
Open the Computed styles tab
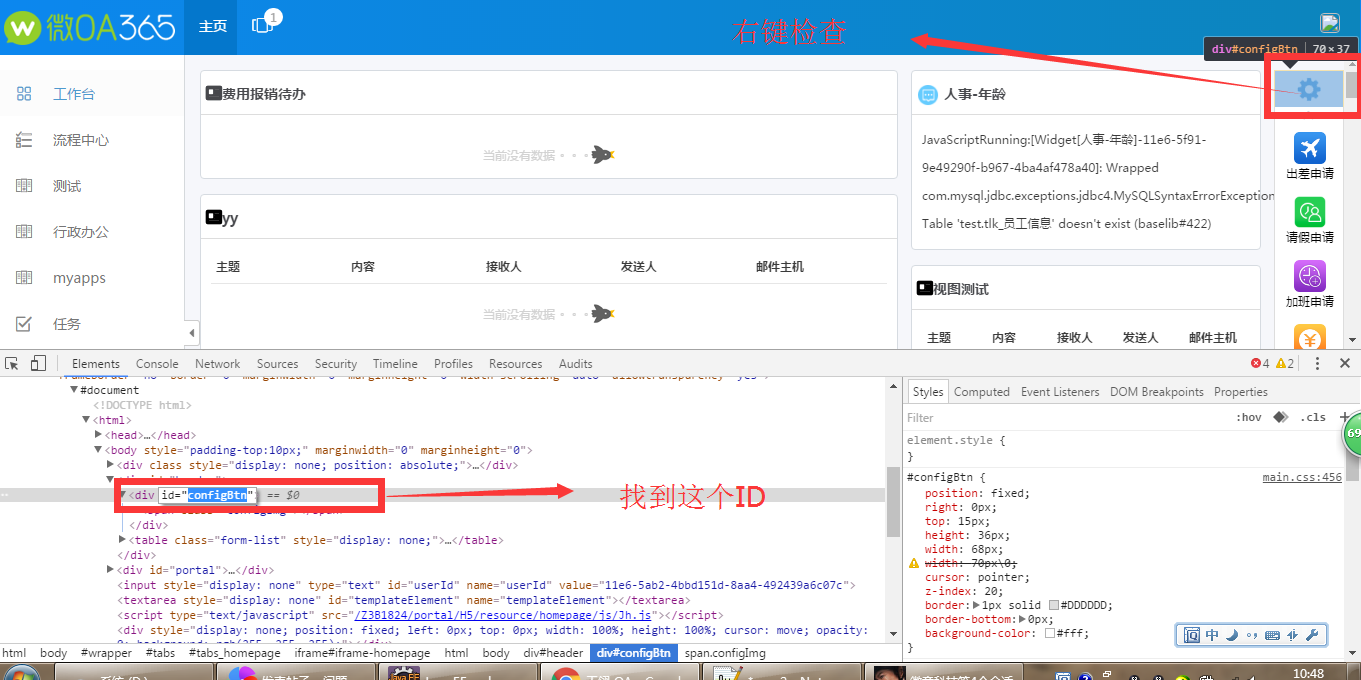point(982,392)
